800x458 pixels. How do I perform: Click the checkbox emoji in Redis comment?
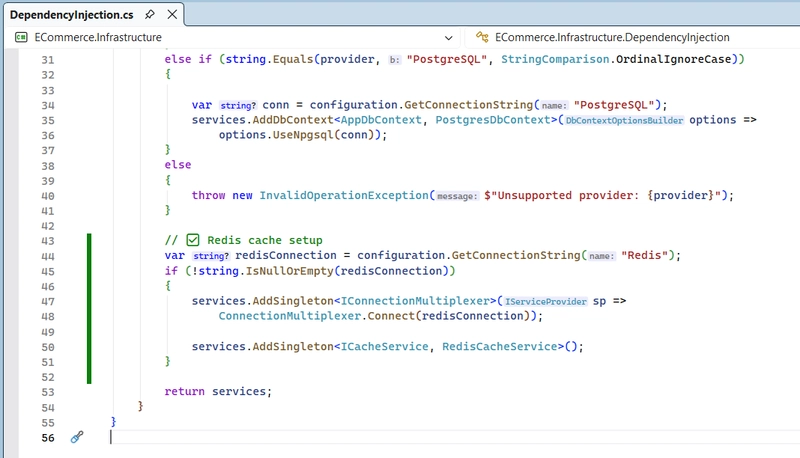point(192,240)
